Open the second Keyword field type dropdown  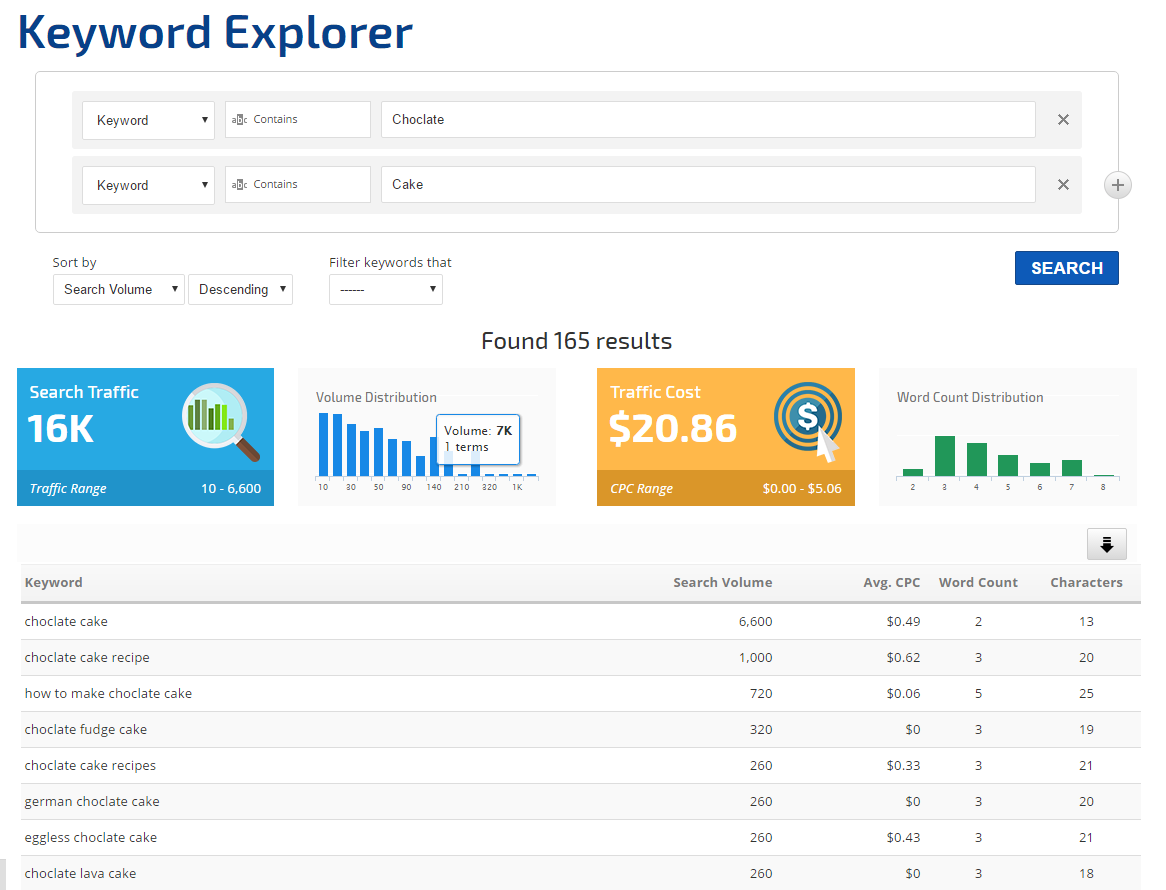[148, 185]
